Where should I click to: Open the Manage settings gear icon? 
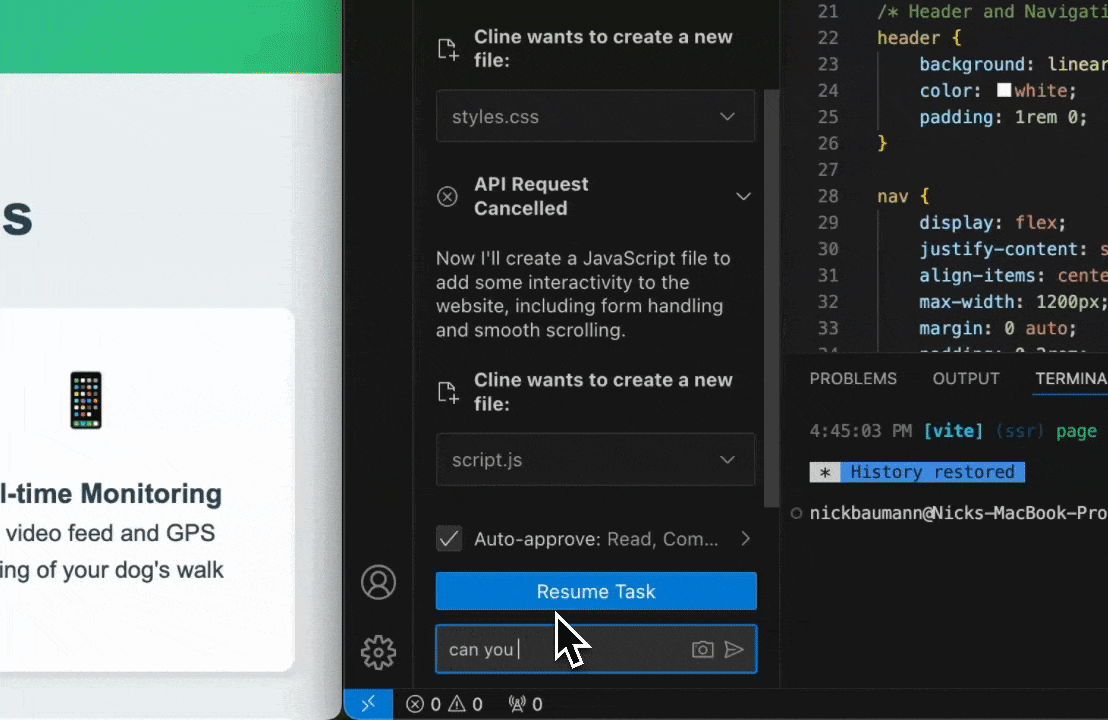click(x=379, y=651)
